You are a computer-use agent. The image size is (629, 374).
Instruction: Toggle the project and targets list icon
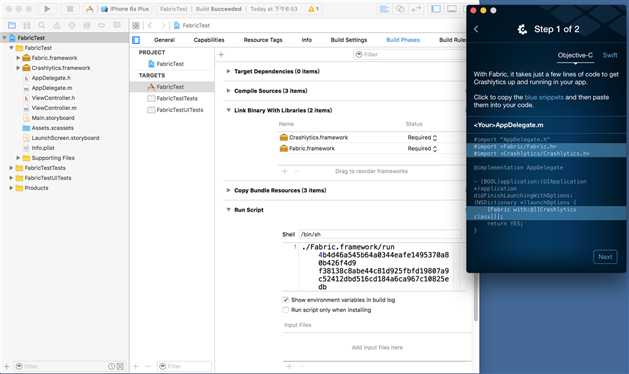tap(136, 40)
